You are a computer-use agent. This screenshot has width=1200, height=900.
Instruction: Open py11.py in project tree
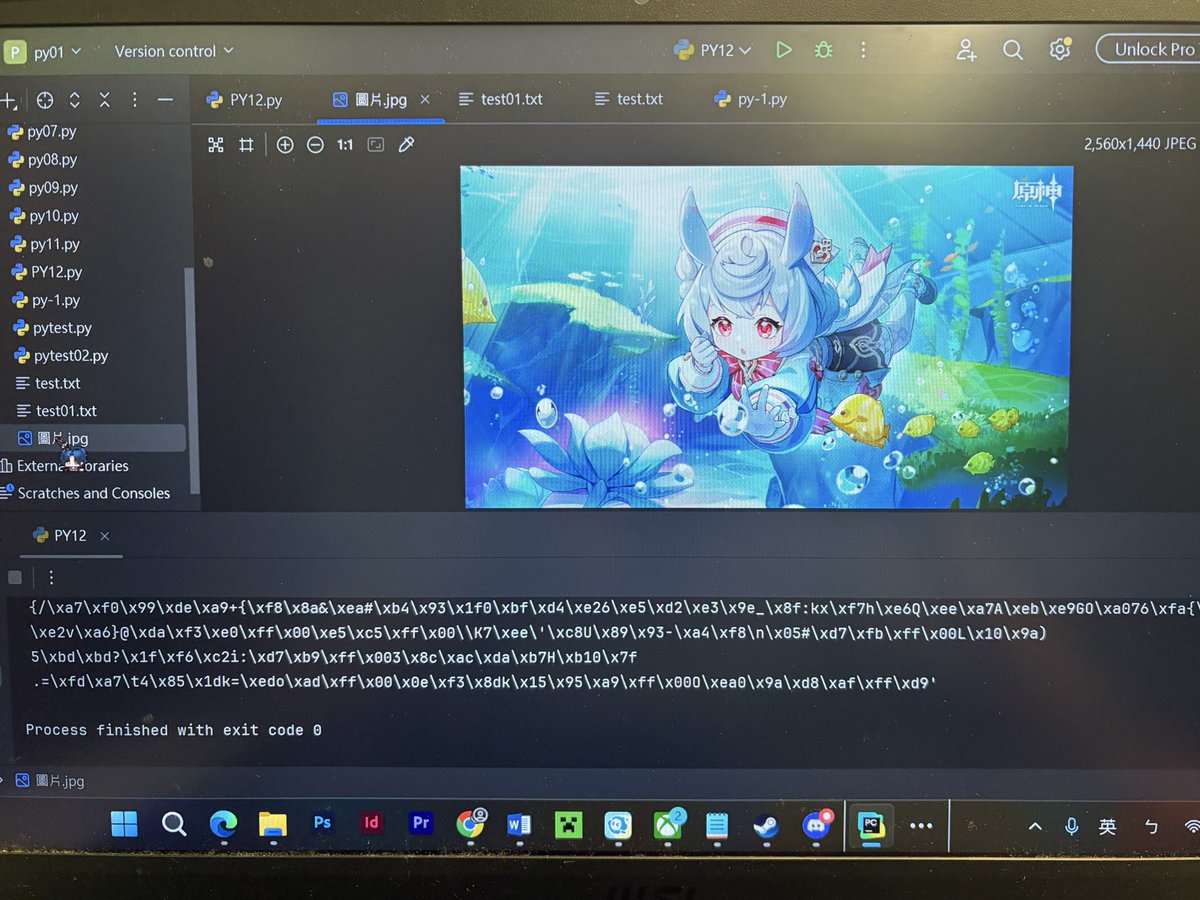(x=45, y=244)
